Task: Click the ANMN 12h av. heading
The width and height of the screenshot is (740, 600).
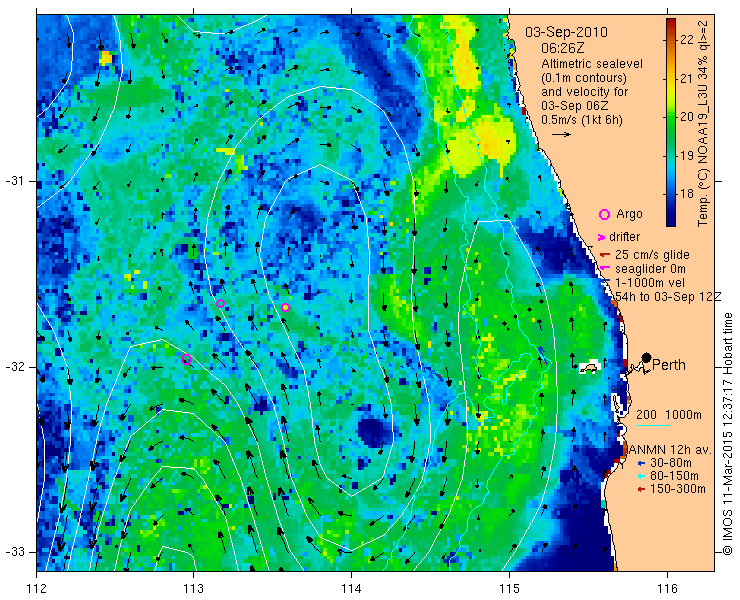Action: tap(670, 449)
